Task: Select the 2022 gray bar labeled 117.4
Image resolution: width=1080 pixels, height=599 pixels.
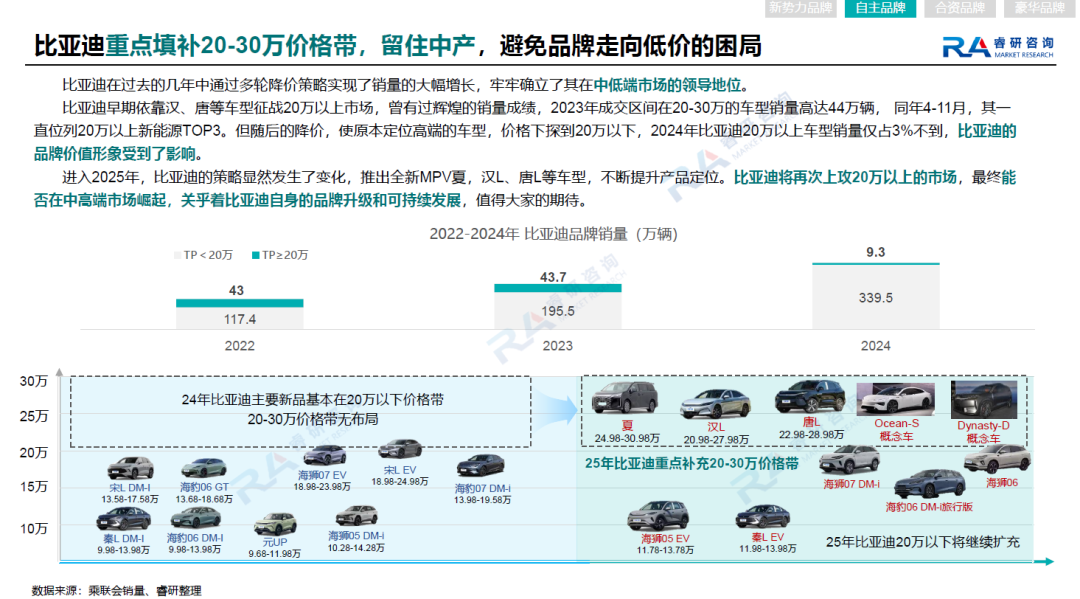Action: [240, 319]
